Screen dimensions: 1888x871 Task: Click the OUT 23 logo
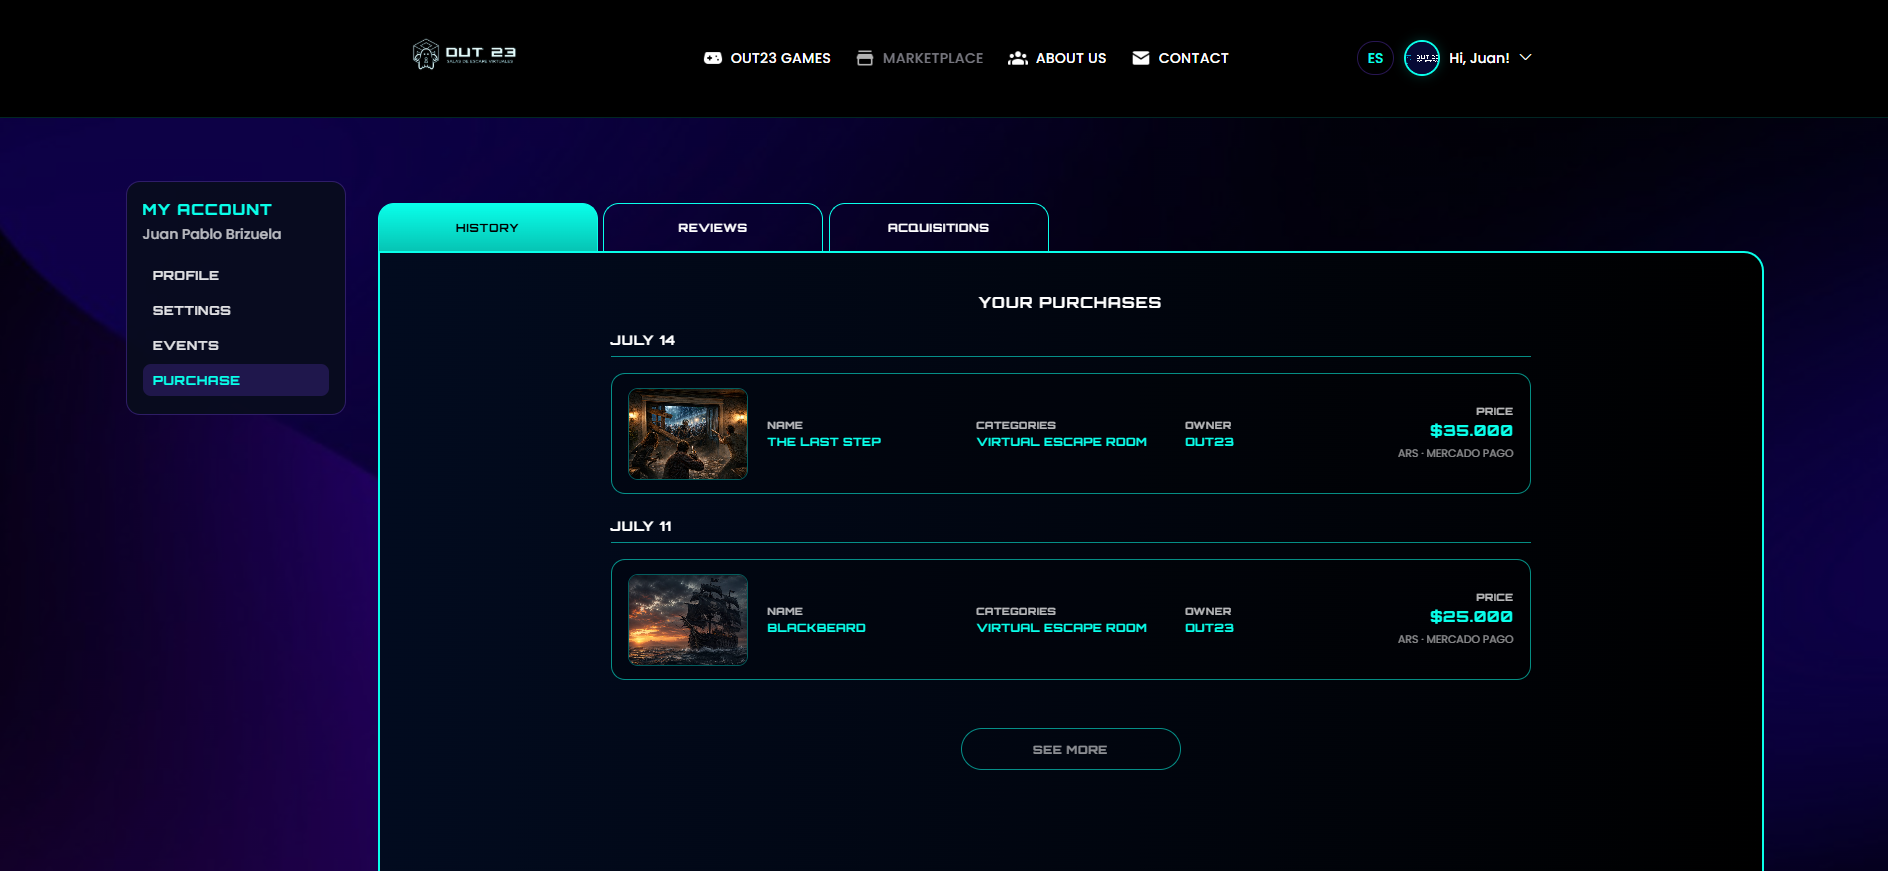pos(464,54)
